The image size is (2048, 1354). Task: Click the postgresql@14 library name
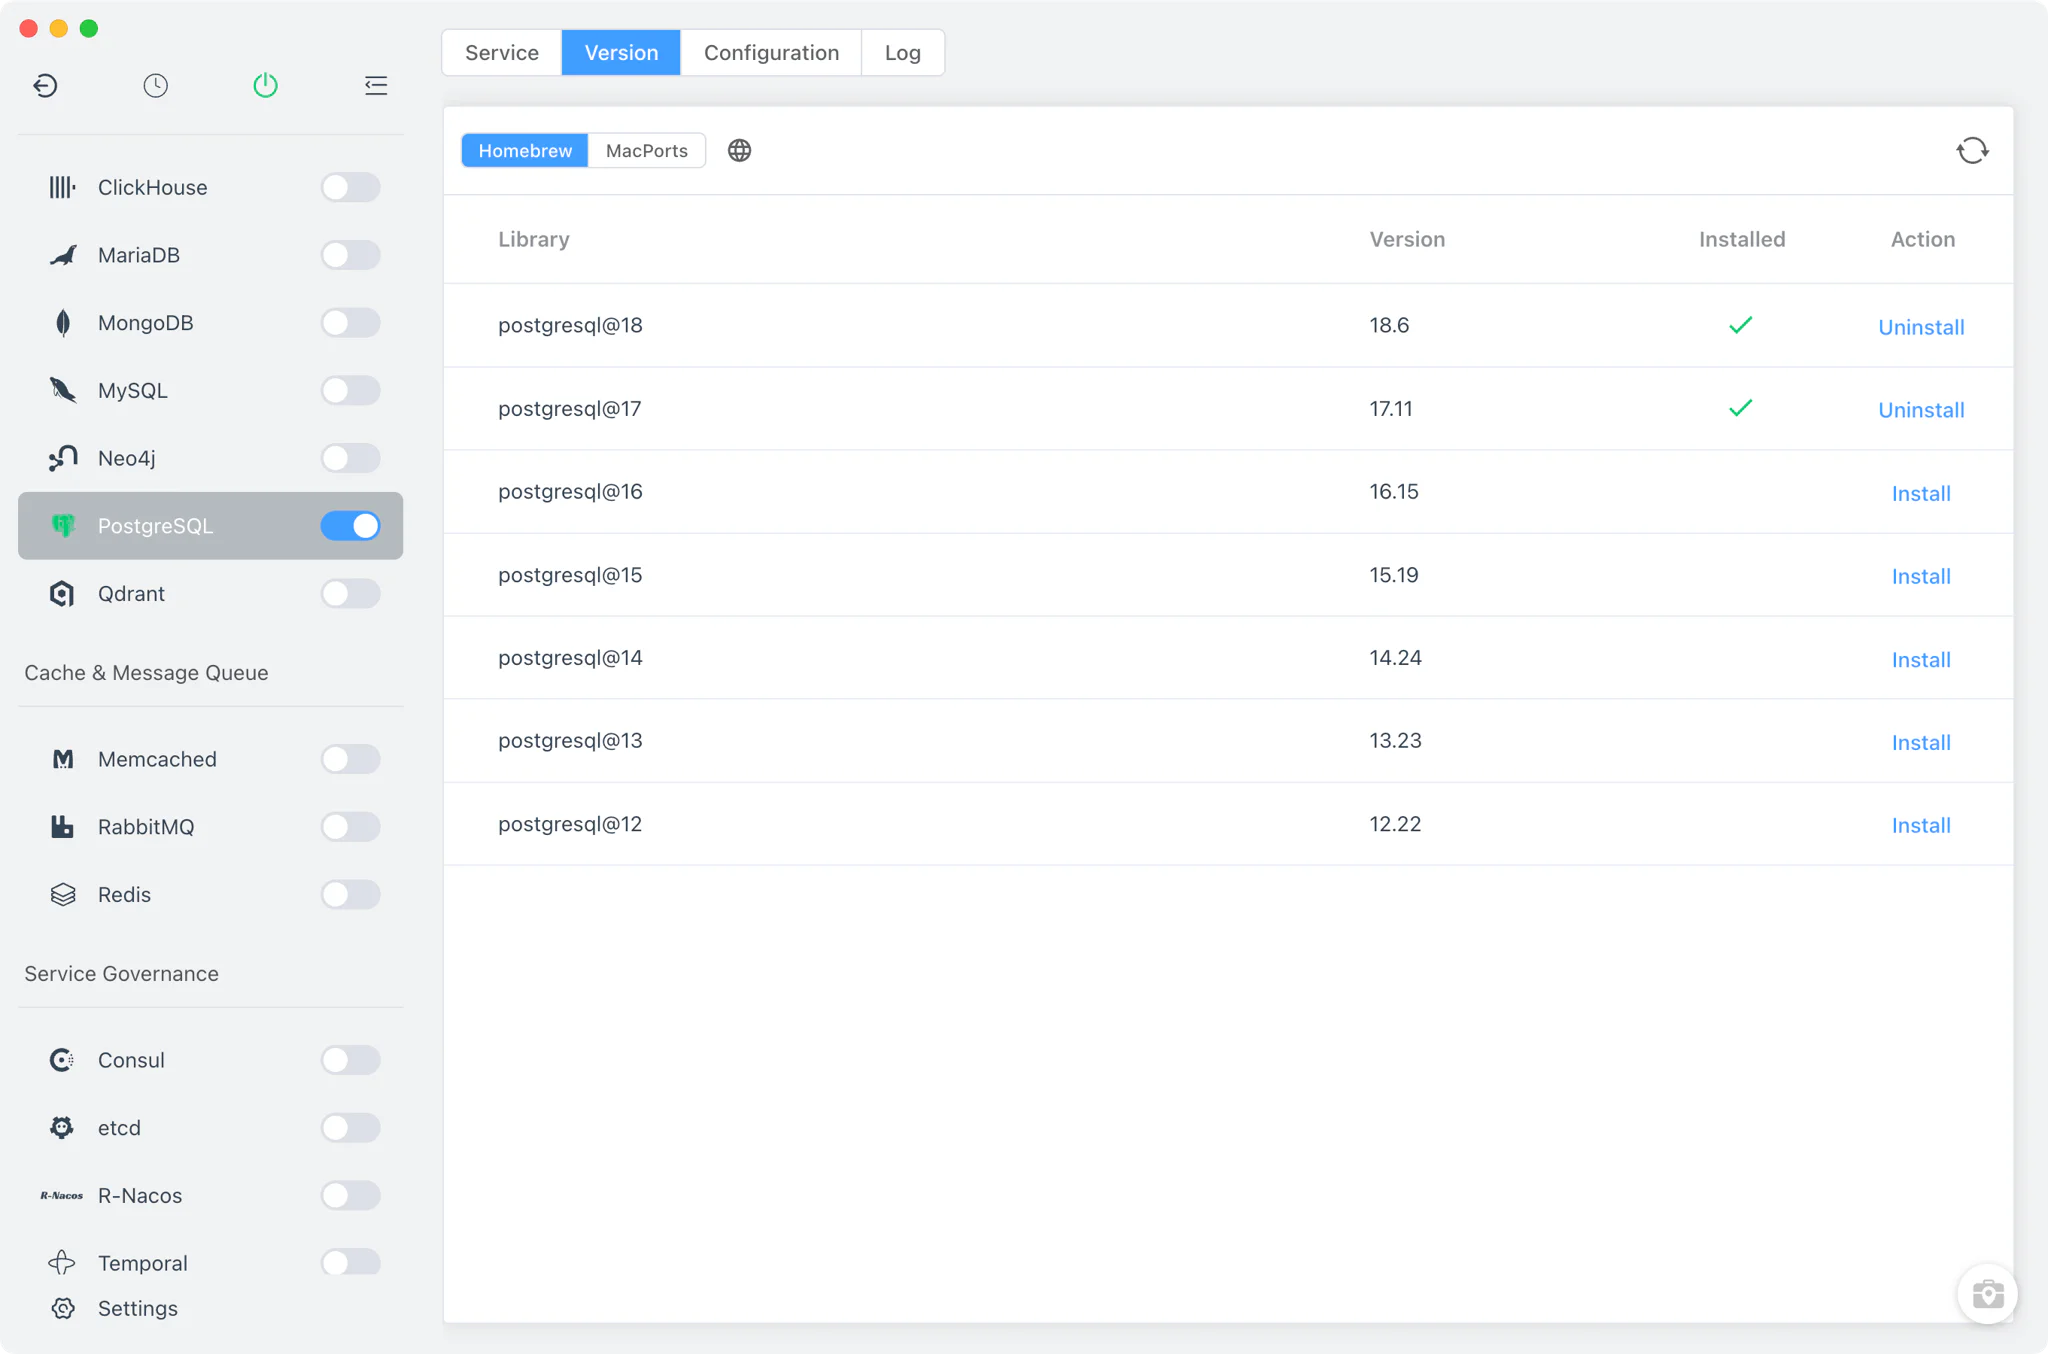click(570, 658)
